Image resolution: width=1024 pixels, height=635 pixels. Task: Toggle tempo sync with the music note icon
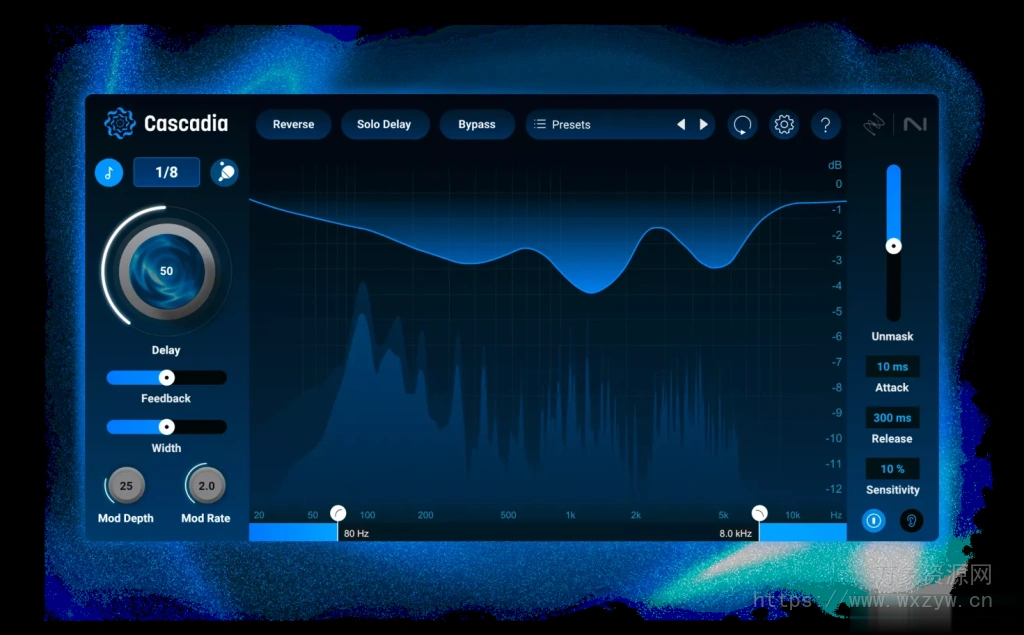109,172
